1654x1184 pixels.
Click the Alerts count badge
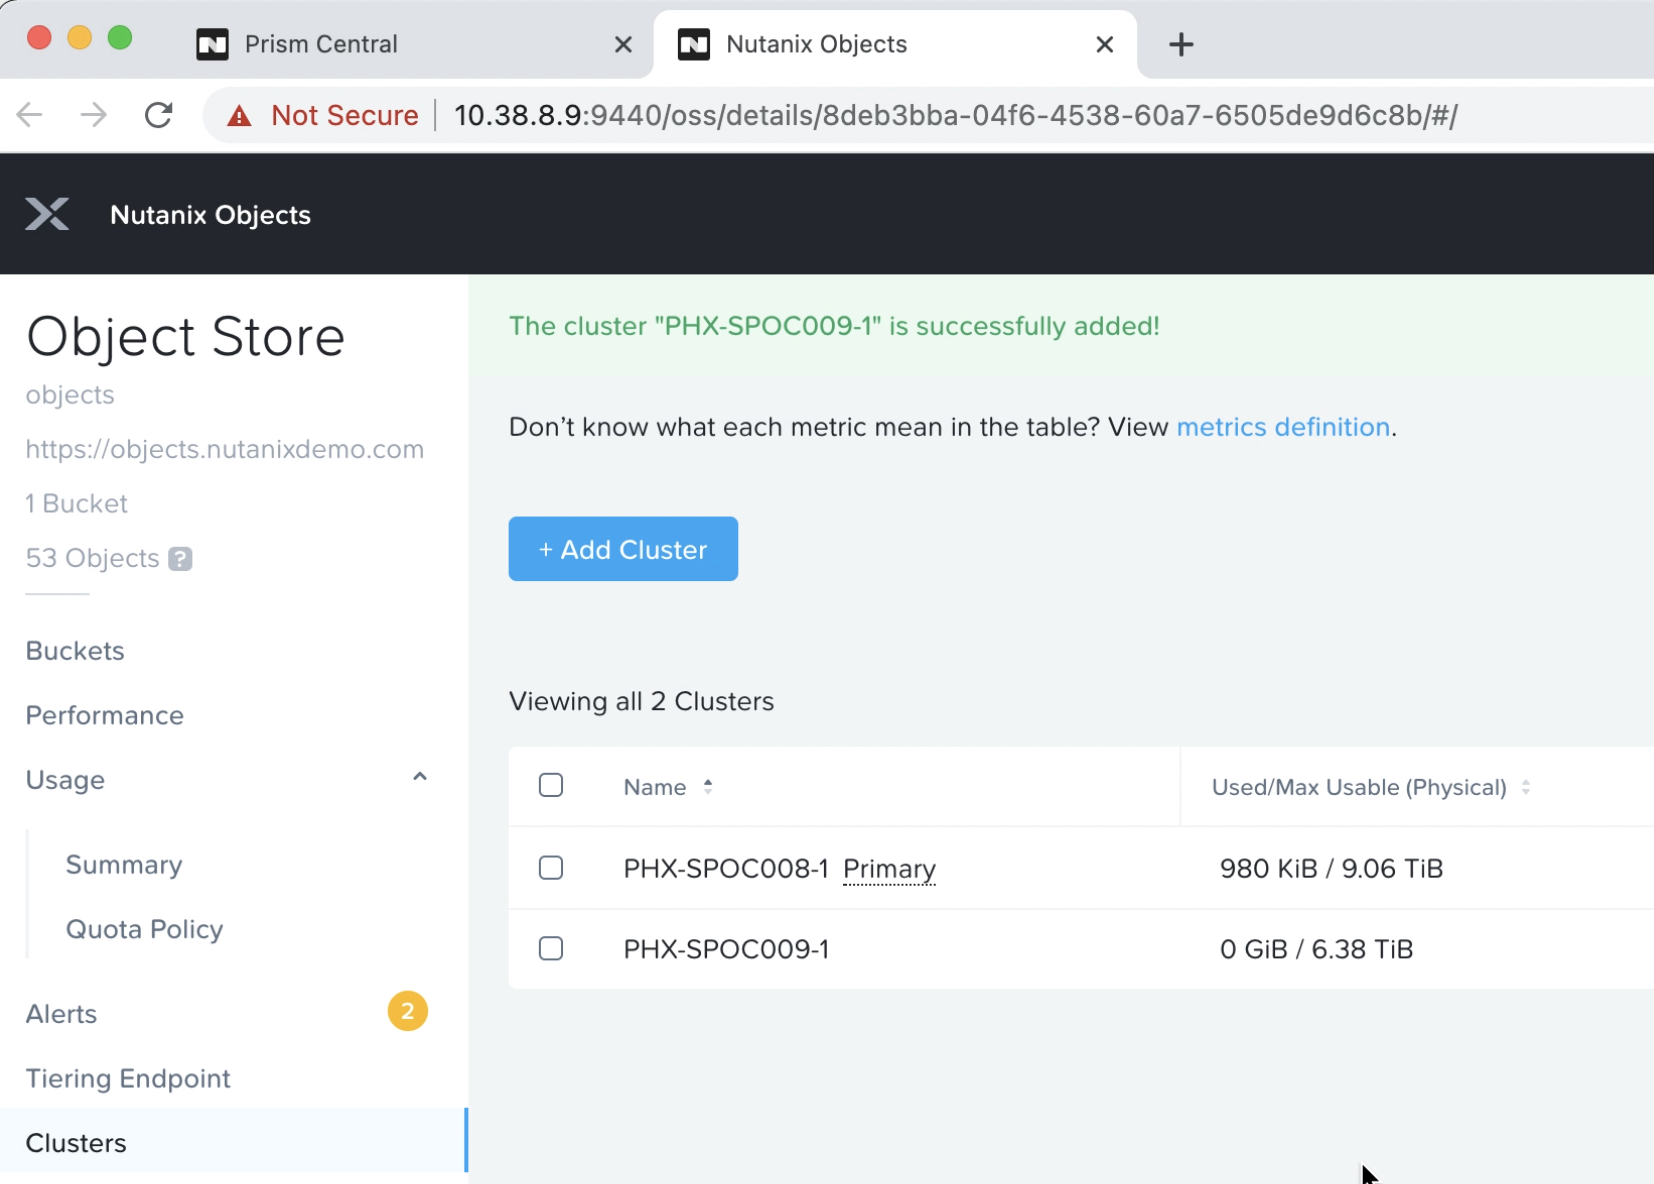tap(407, 1012)
